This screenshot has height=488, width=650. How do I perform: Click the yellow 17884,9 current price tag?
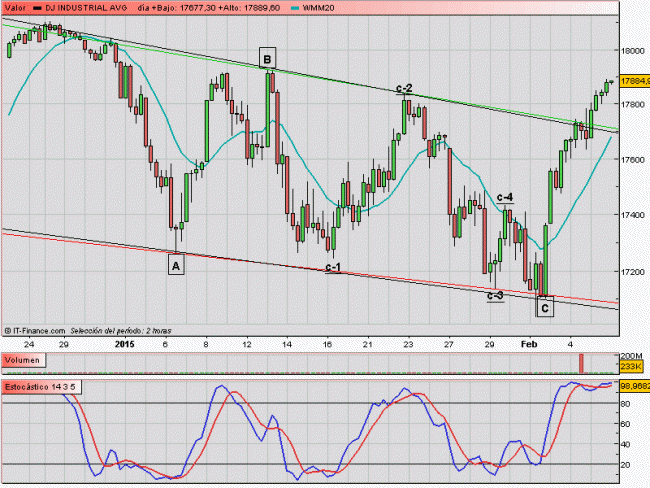[635, 81]
